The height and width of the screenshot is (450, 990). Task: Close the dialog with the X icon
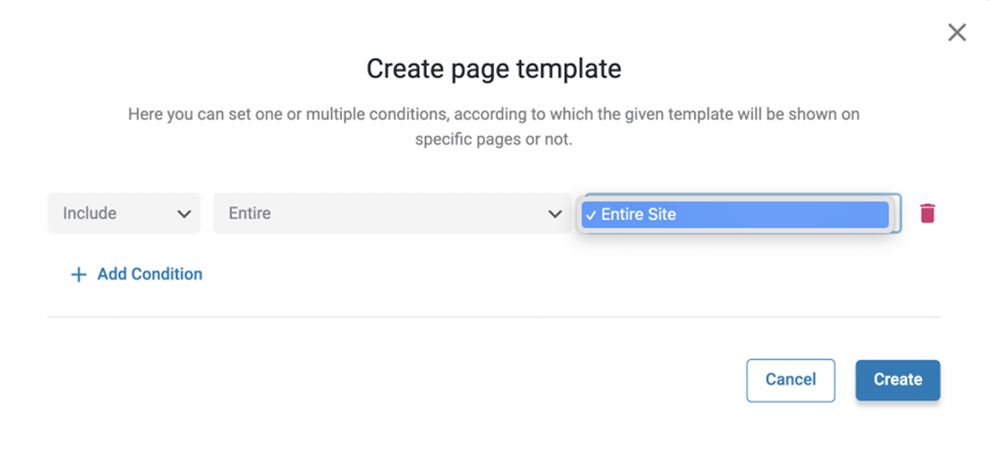pyautogui.click(x=957, y=32)
